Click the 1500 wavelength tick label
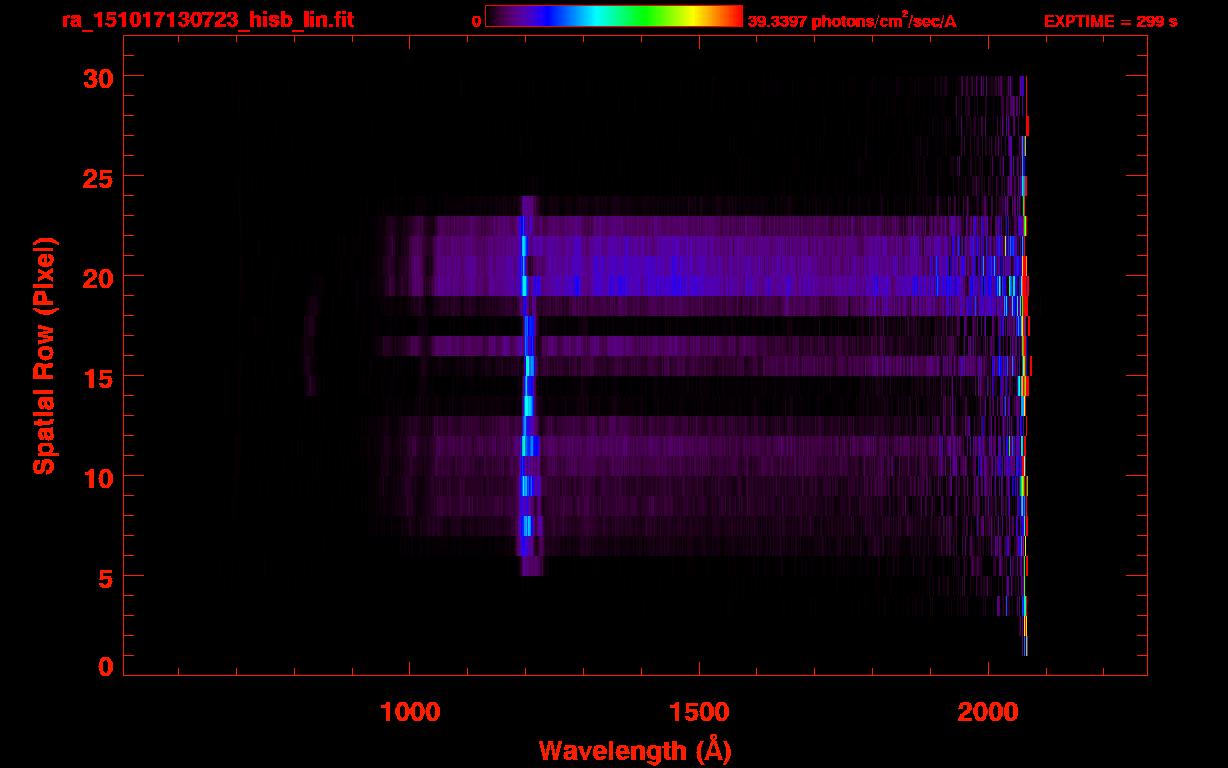1228x768 pixels. click(x=699, y=711)
